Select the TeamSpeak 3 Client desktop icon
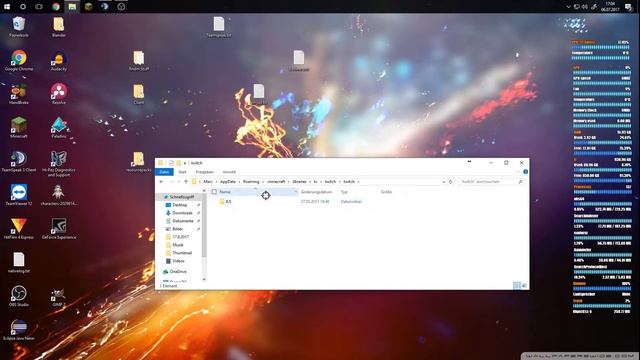 pos(19,161)
